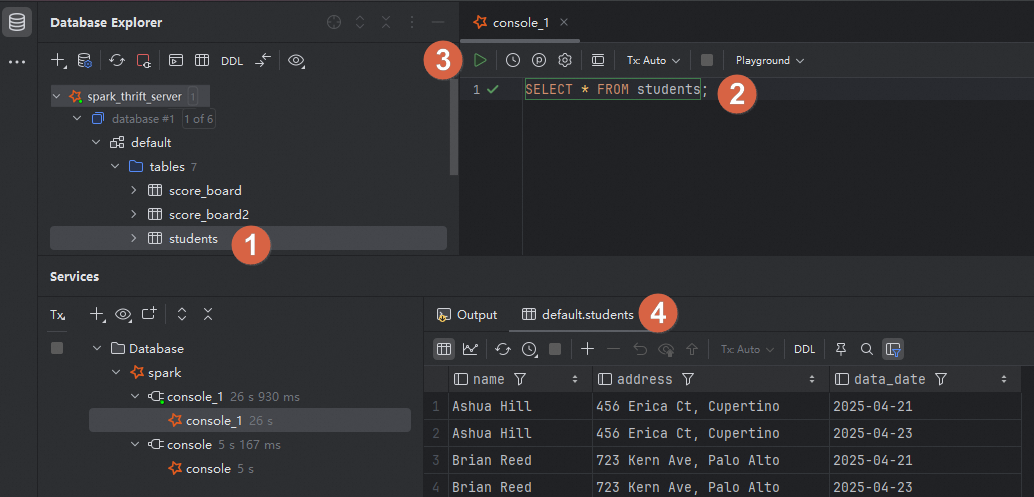
Task: Click the Tx icon in Services toolbar
Action: coord(57,315)
